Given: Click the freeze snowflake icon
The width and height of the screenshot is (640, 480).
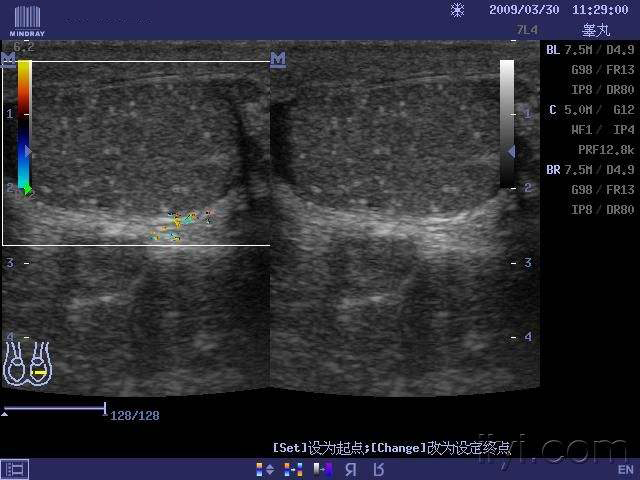Looking at the screenshot, I should 457,10.
